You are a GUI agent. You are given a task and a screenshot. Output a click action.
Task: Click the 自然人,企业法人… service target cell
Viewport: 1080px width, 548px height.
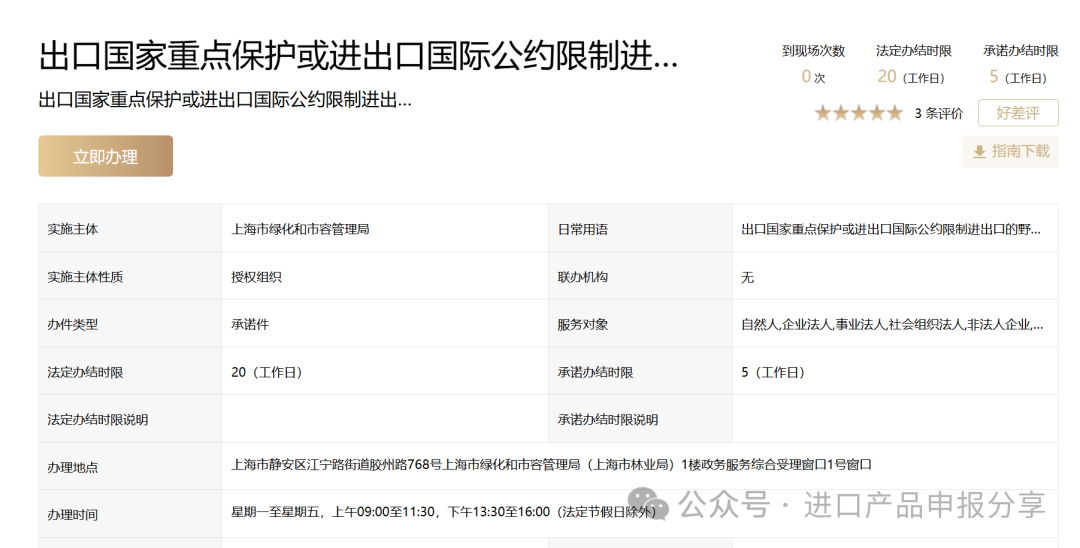[893, 324]
